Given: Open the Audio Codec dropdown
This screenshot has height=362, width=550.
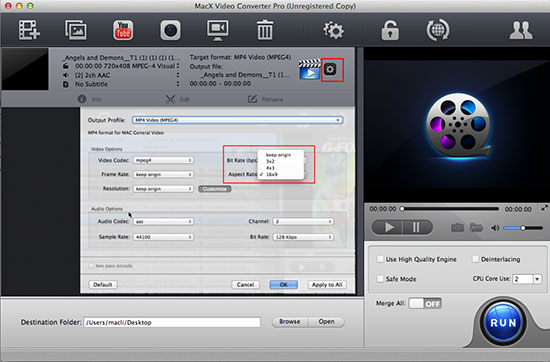Looking at the screenshot, I should point(163,221).
